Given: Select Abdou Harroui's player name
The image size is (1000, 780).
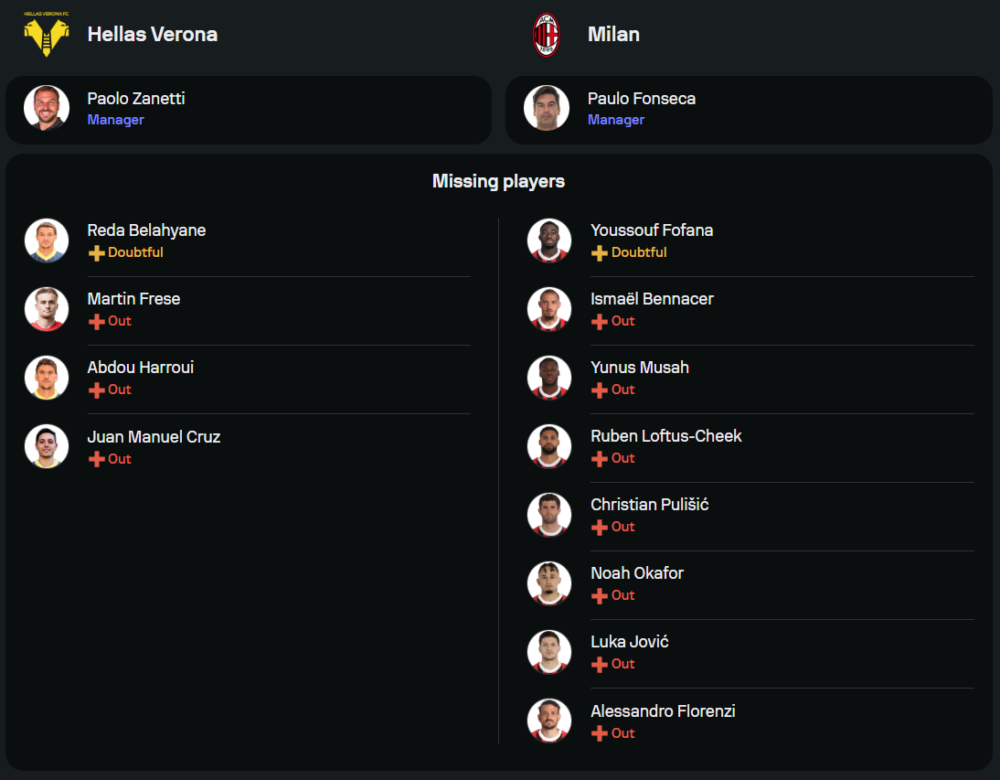Looking at the screenshot, I should [140, 367].
